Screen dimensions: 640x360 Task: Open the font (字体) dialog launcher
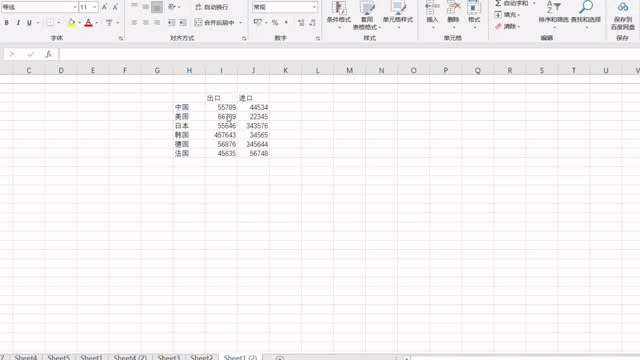(x=121, y=38)
